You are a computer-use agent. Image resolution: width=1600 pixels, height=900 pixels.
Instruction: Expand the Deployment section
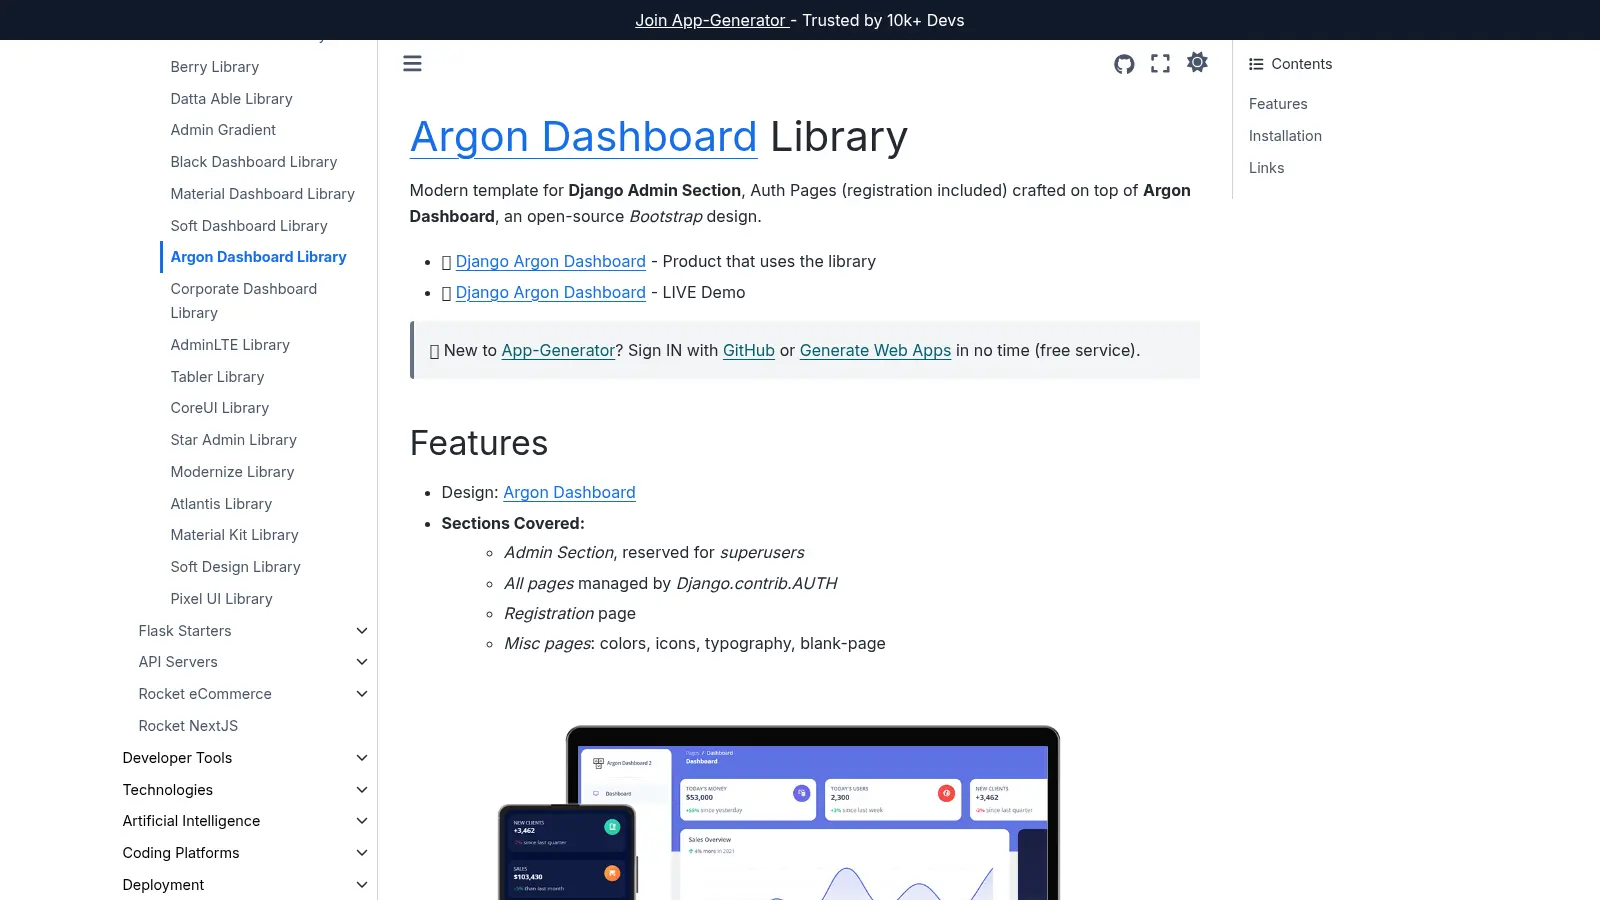click(x=362, y=885)
